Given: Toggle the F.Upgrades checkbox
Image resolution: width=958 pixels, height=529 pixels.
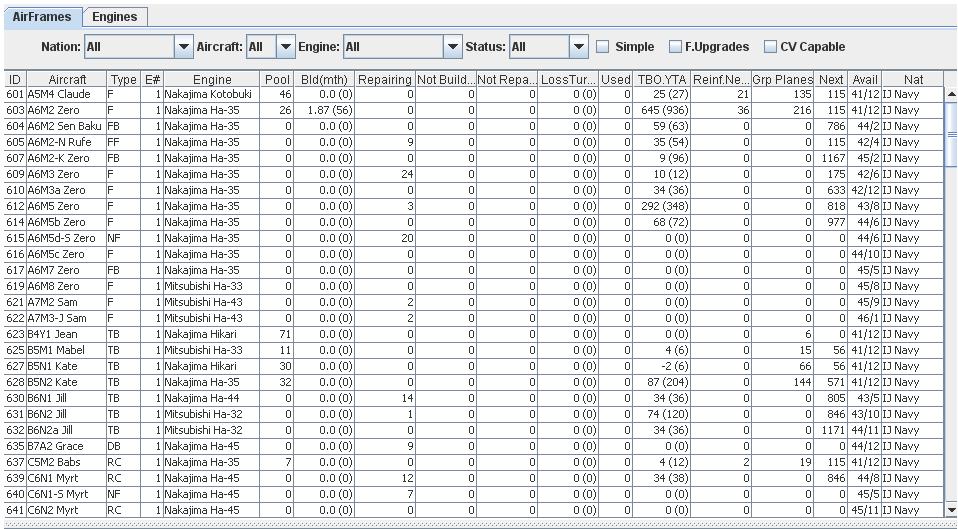Looking at the screenshot, I should [x=675, y=46].
